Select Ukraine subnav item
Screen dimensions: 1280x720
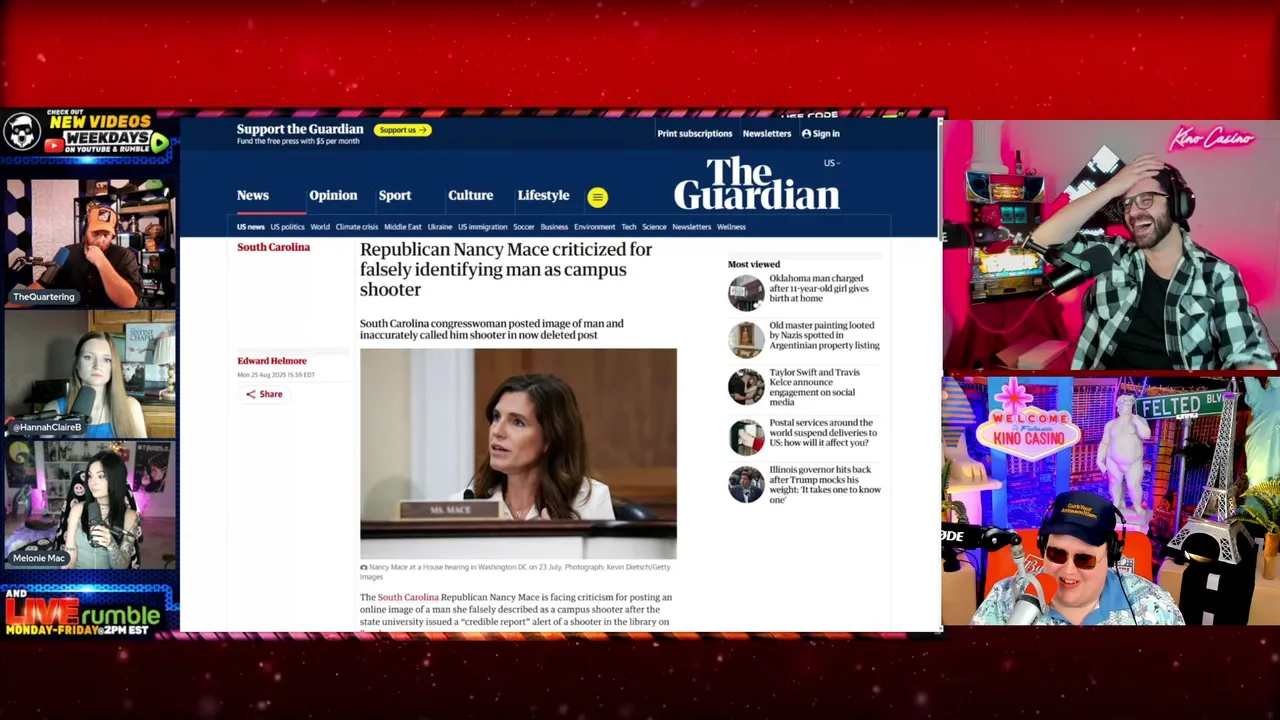pos(440,227)
